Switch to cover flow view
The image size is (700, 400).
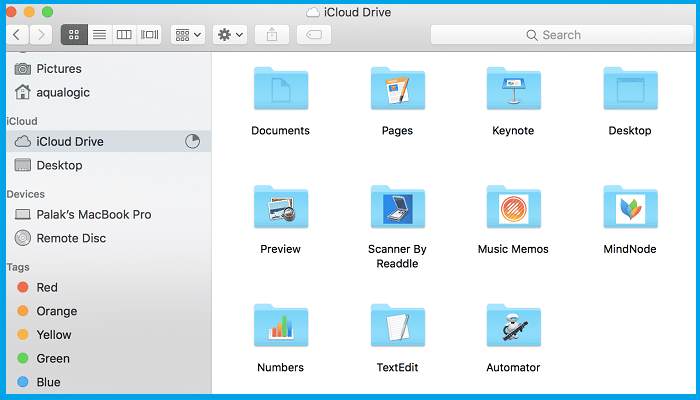[x=149, y=34]
